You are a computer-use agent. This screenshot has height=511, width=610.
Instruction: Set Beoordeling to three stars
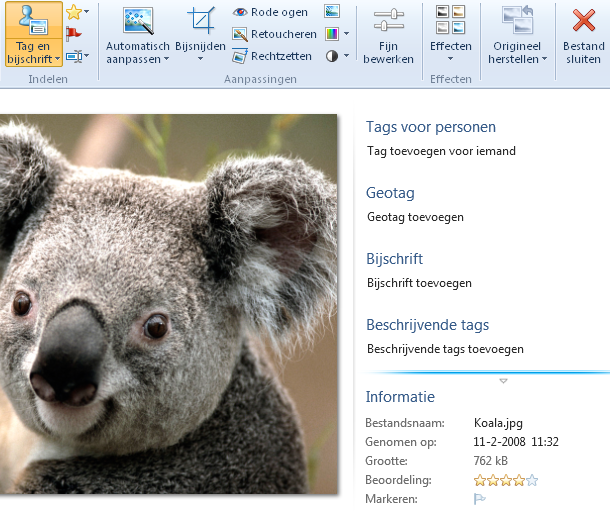pos(506,481)
